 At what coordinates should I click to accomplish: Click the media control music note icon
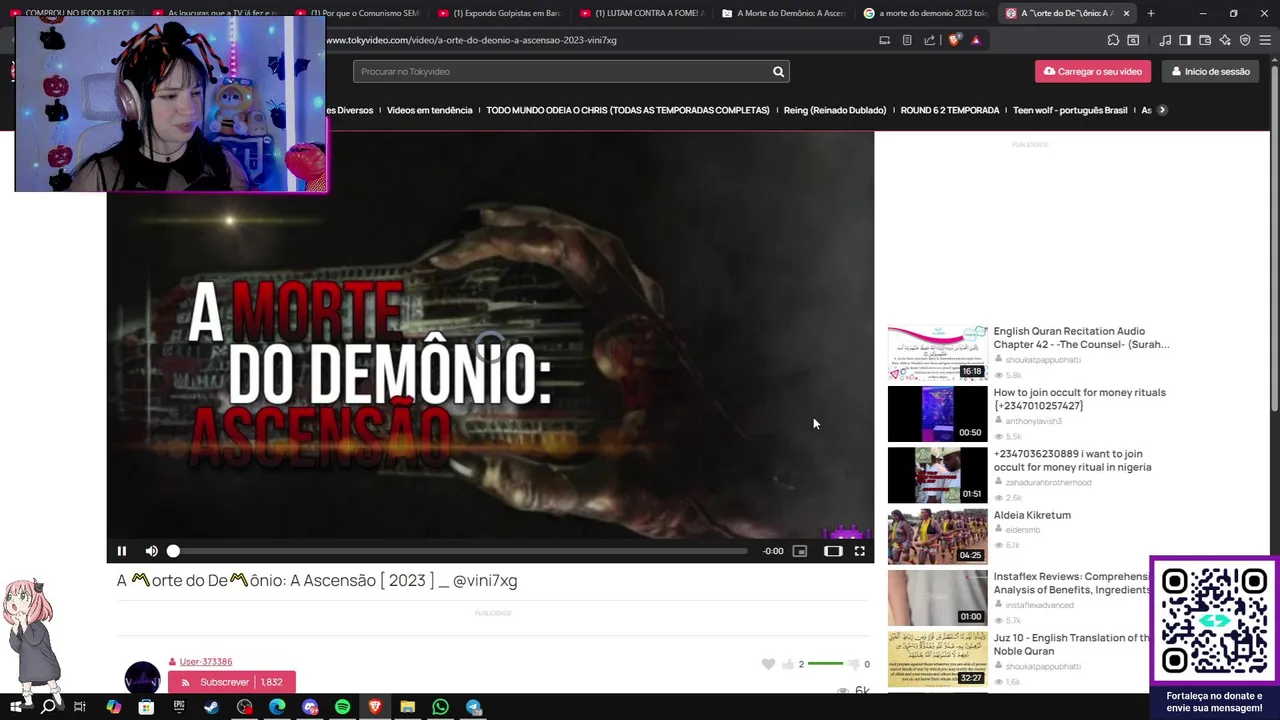click(x=1165, y=40)
